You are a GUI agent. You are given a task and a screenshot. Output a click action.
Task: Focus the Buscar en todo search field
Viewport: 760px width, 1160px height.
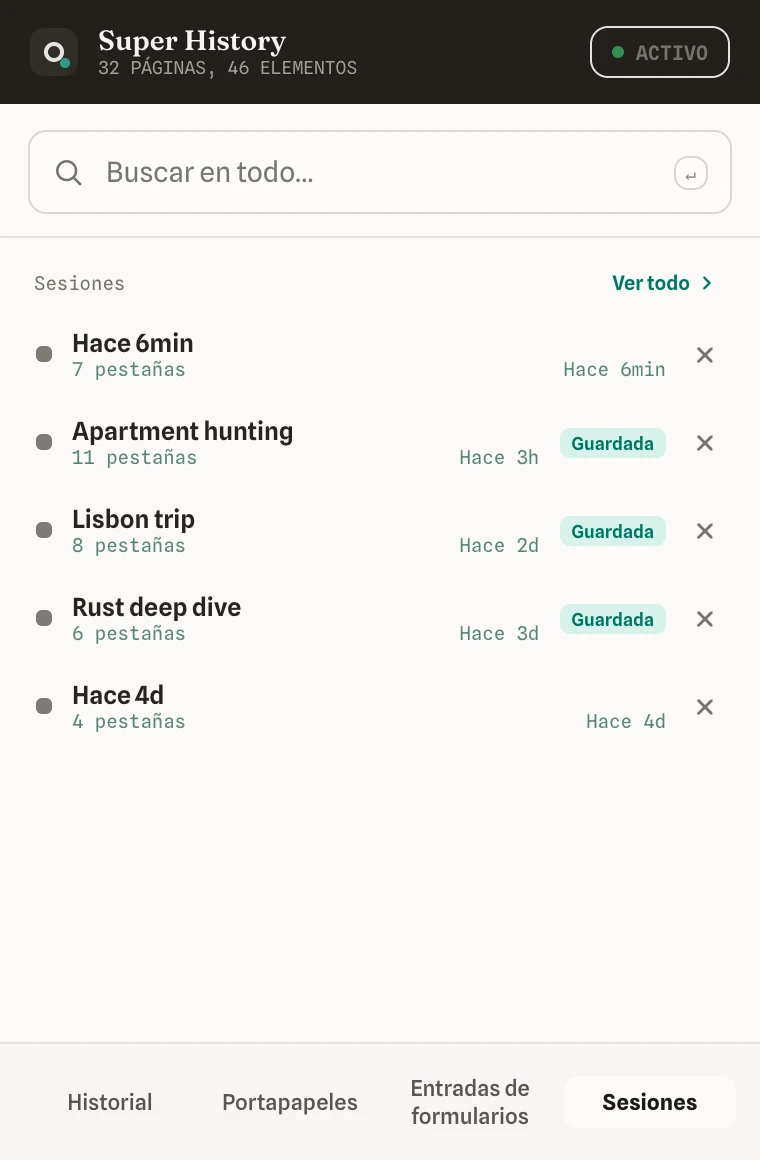pos(380,172)
